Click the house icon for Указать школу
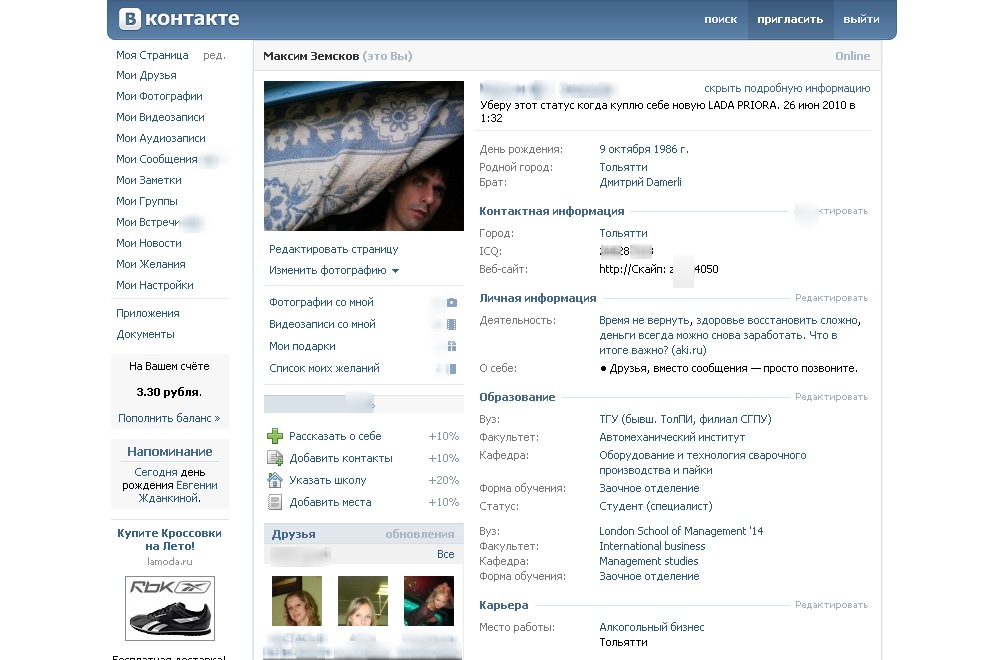 tap(275, 480)
